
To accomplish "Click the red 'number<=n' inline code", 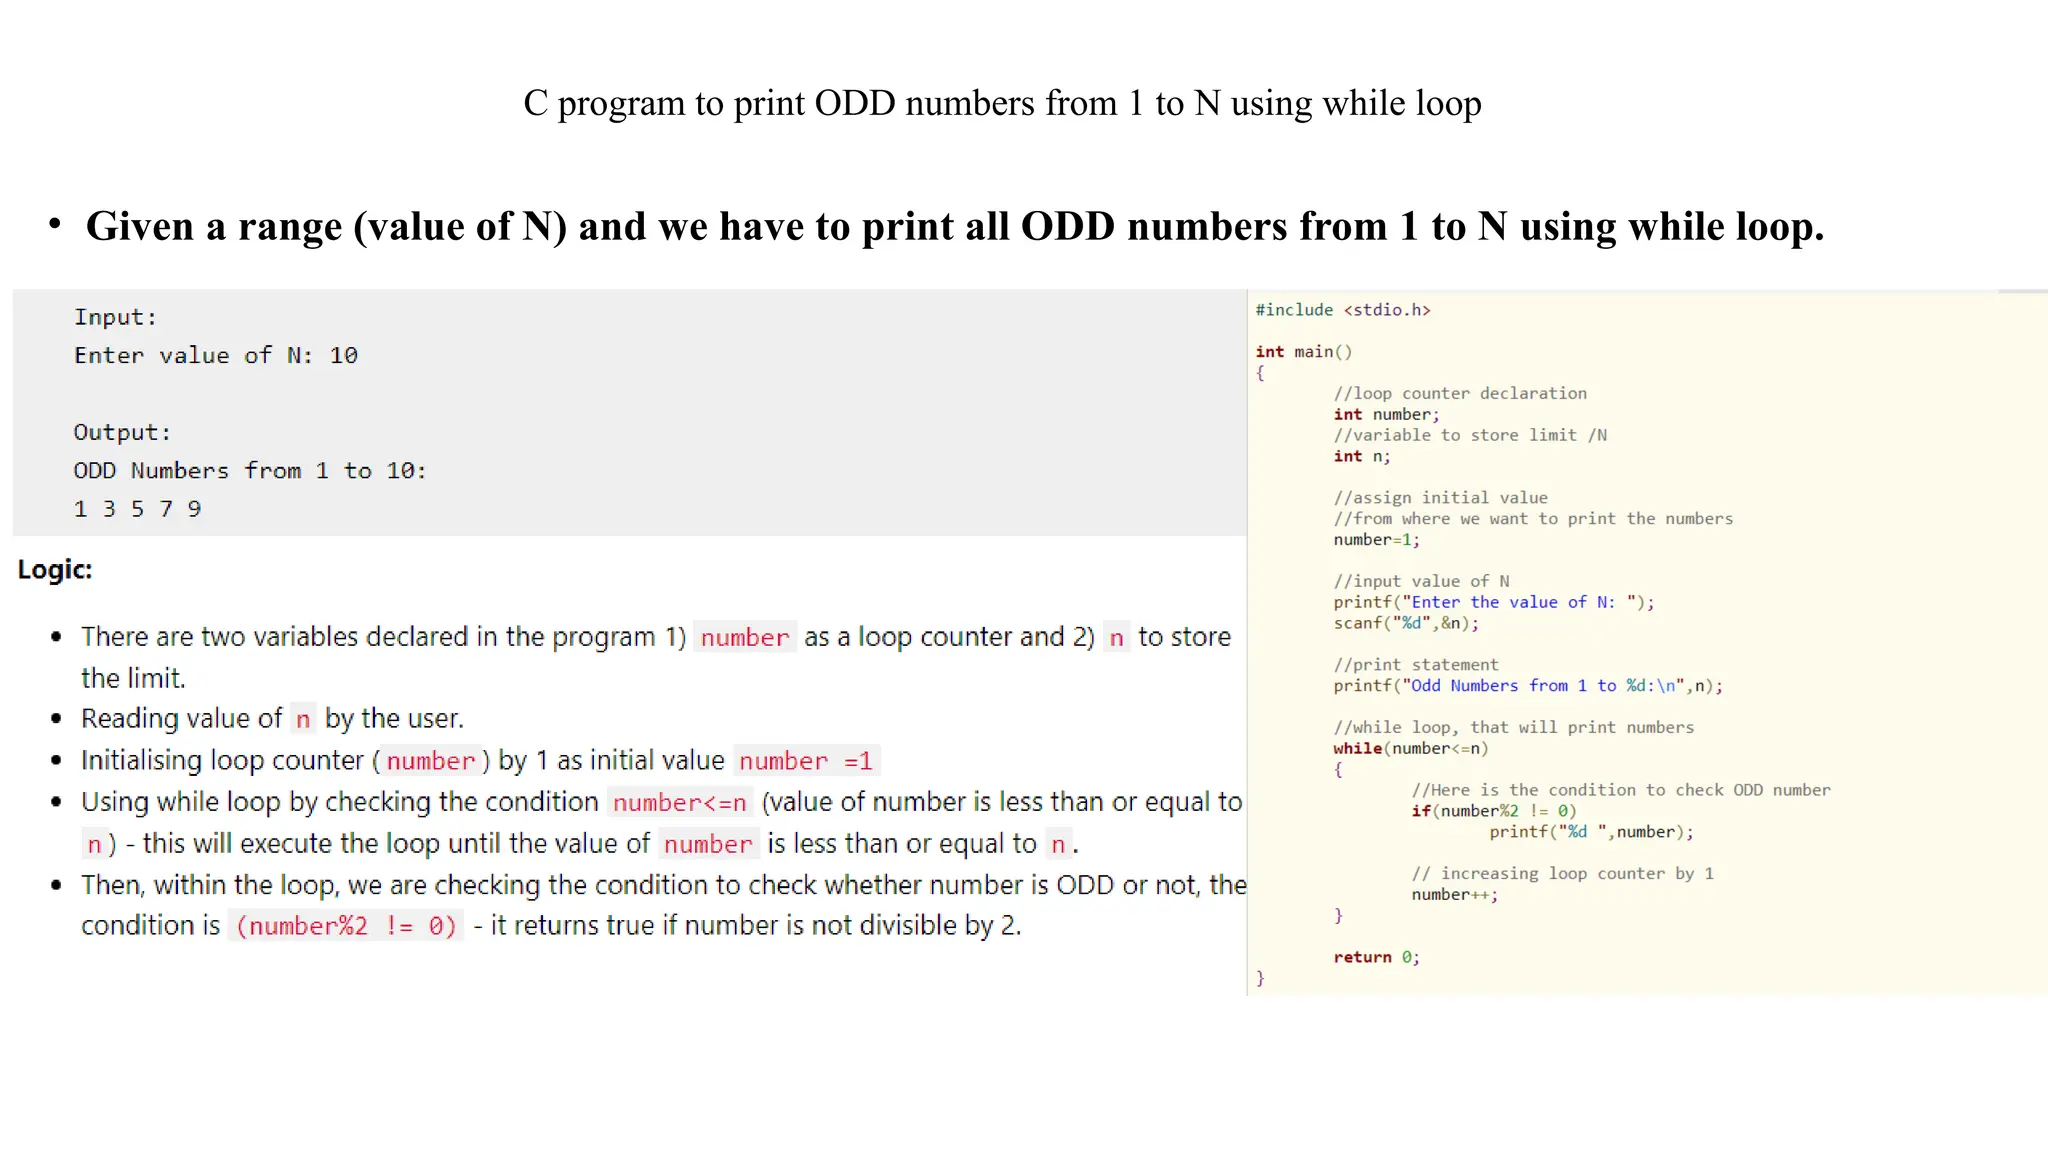I will click(x=680, y=803).
